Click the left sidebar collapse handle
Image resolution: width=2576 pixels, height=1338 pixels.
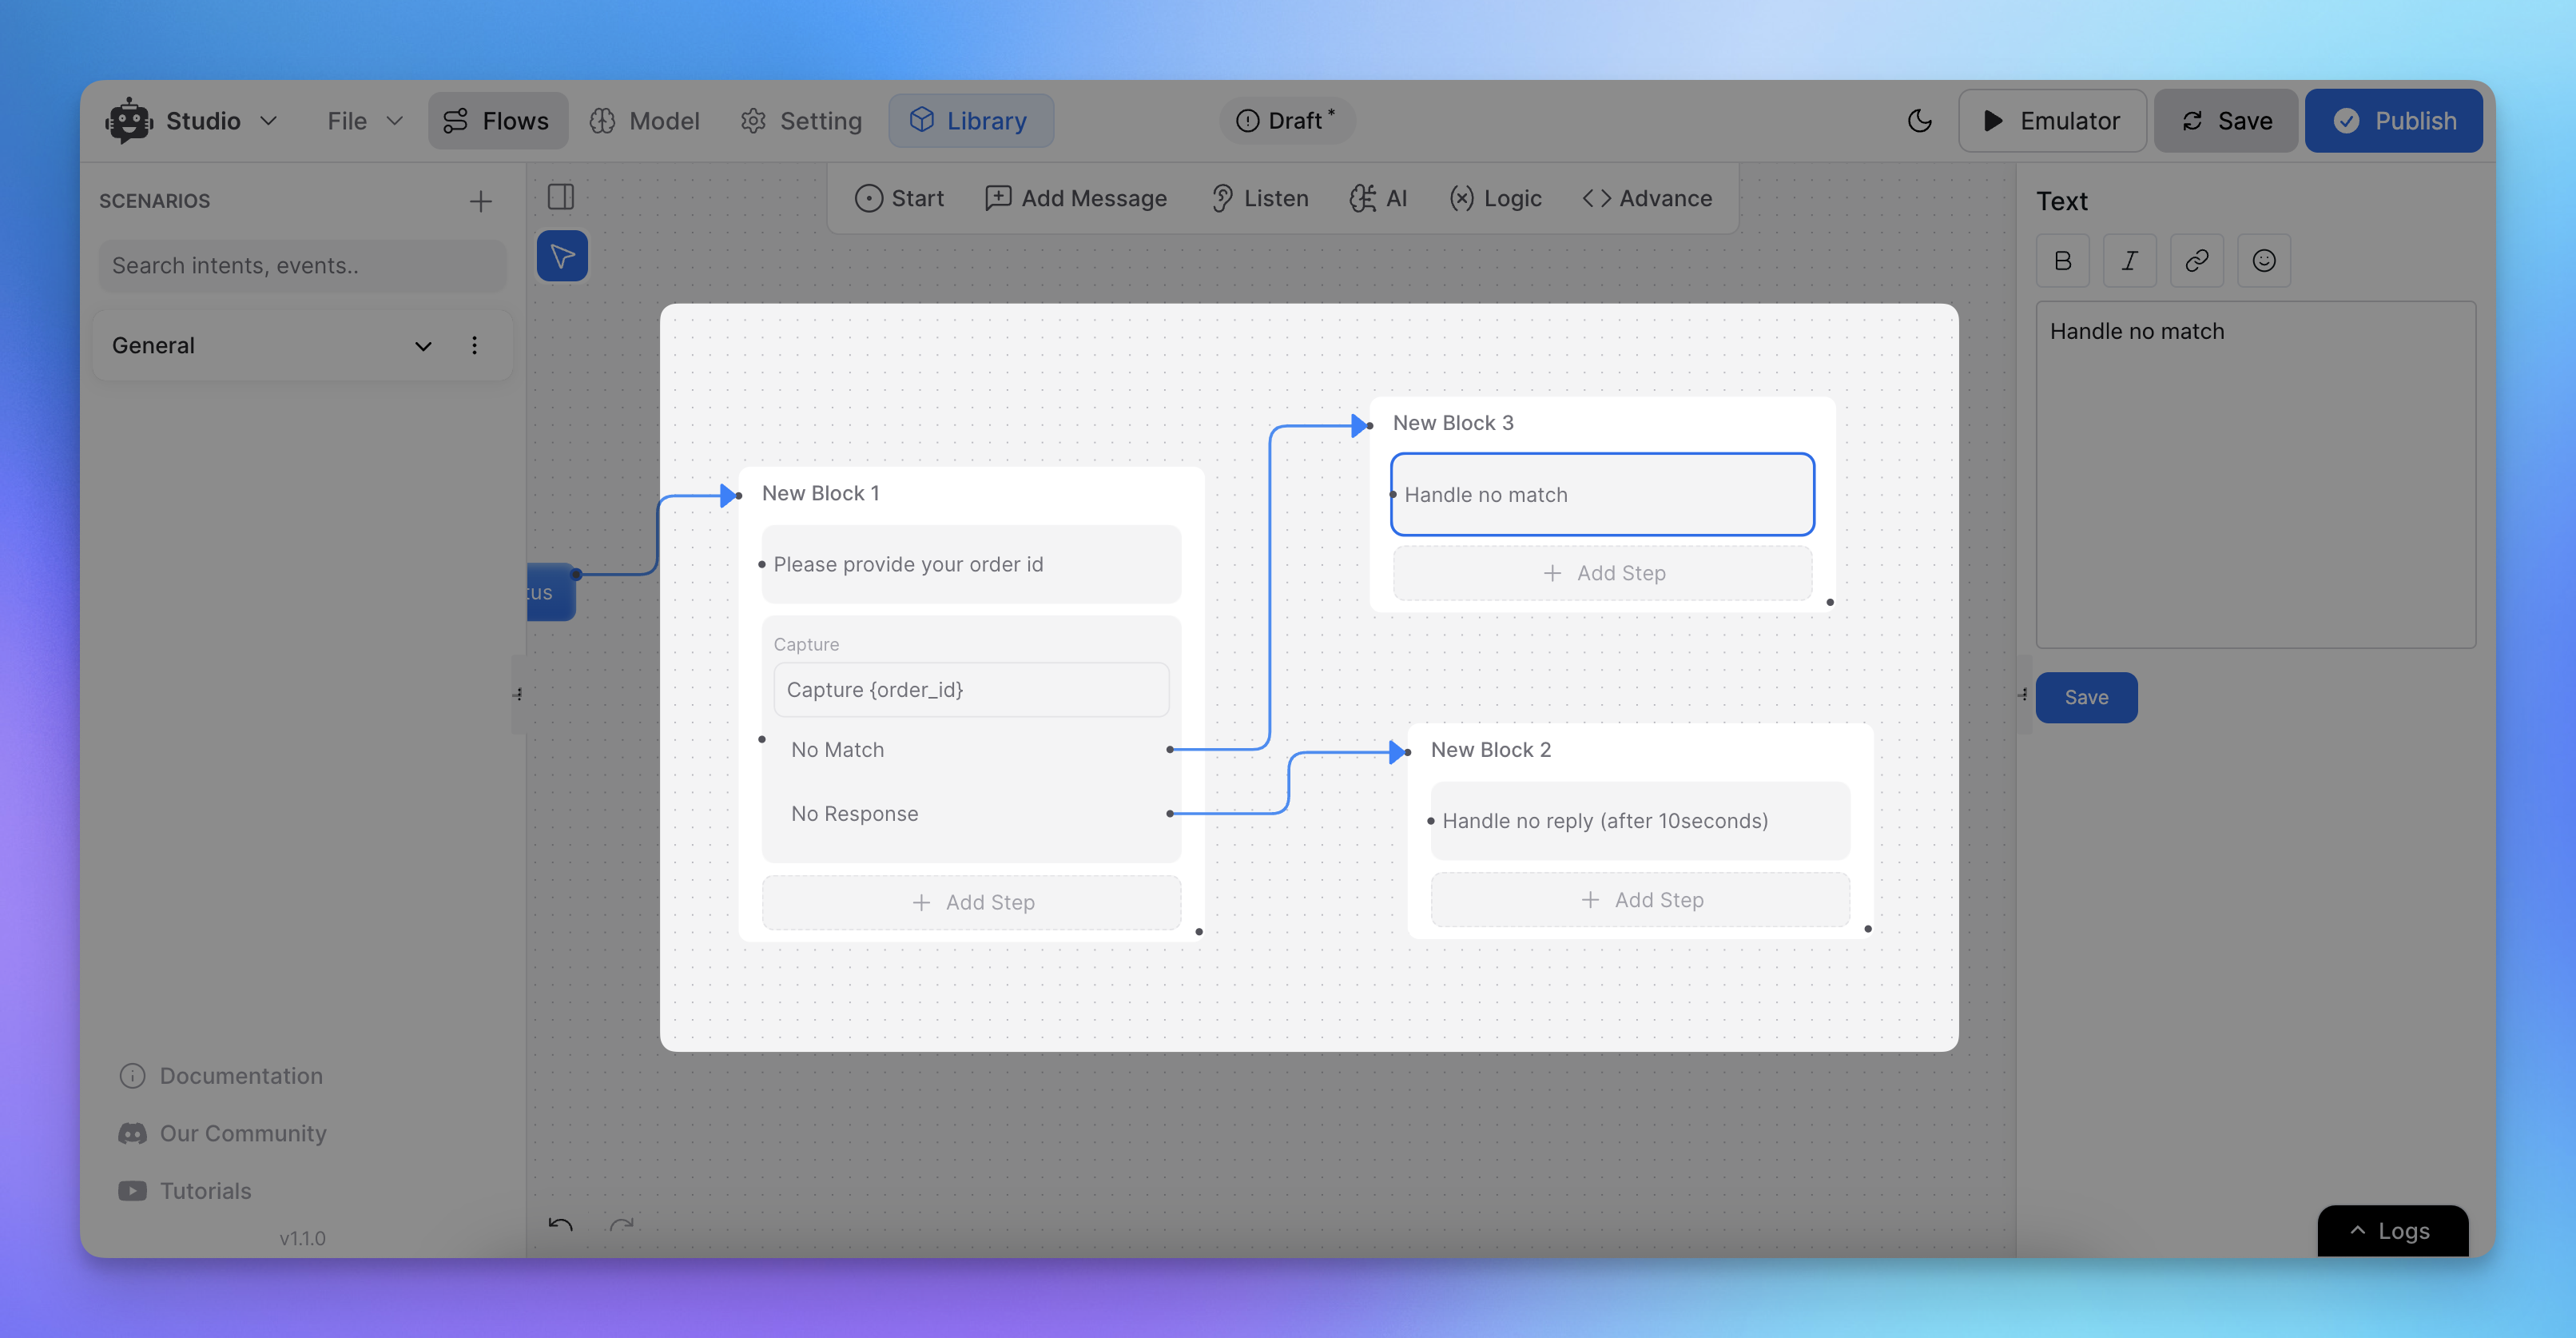point(518,695)
